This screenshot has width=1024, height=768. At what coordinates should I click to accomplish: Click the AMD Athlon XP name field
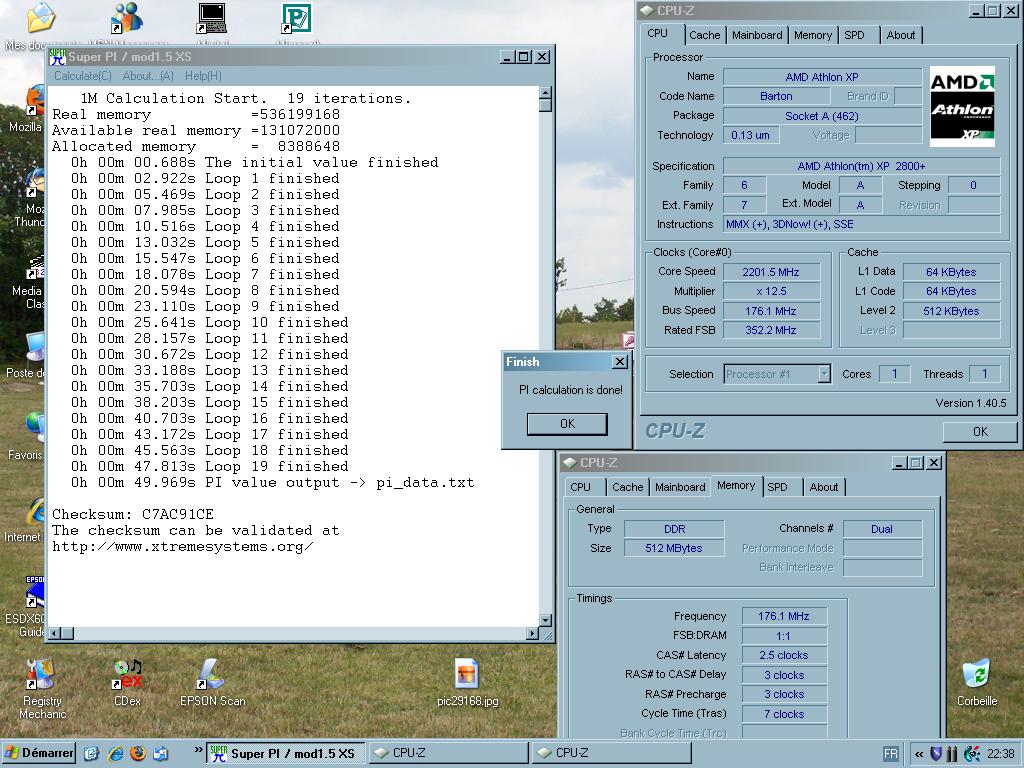[x=822, y=77]
